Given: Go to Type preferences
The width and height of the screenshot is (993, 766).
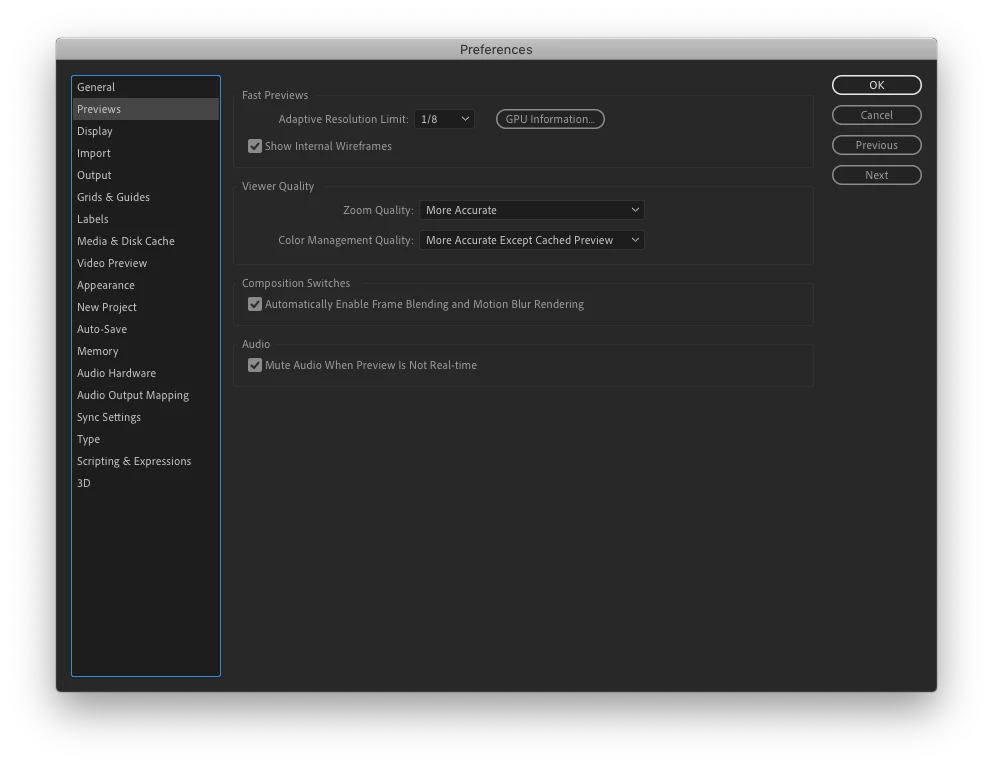Looking at the screenshot, I should pos(146,439).
